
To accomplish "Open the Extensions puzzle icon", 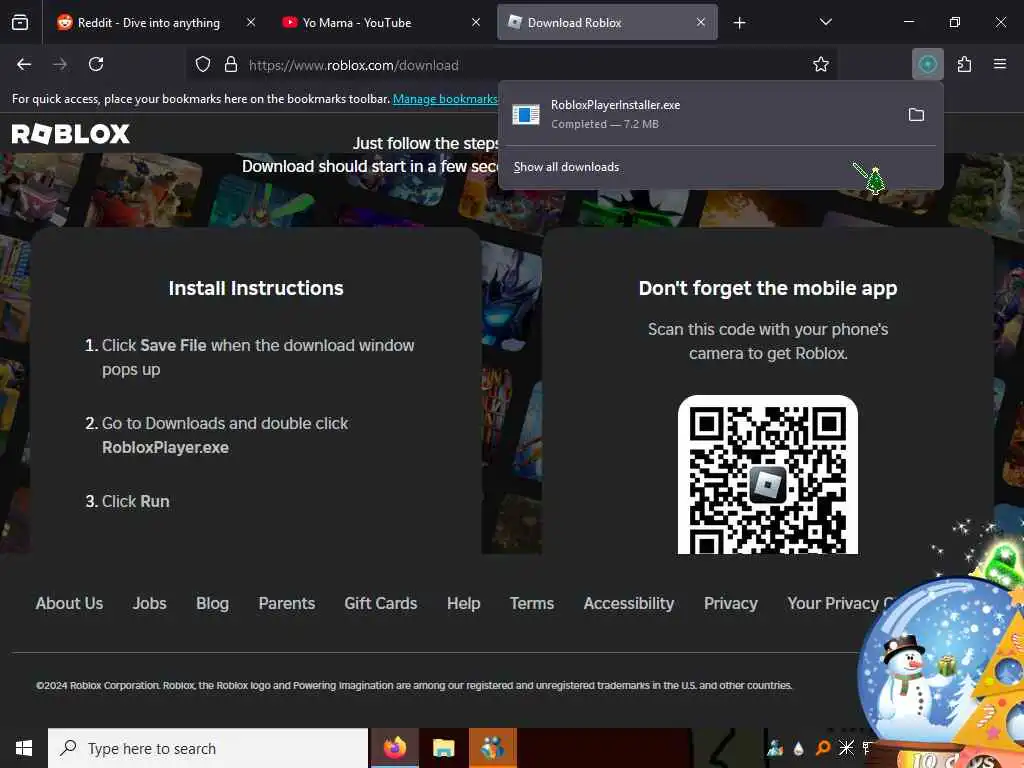I will point(964,64).
